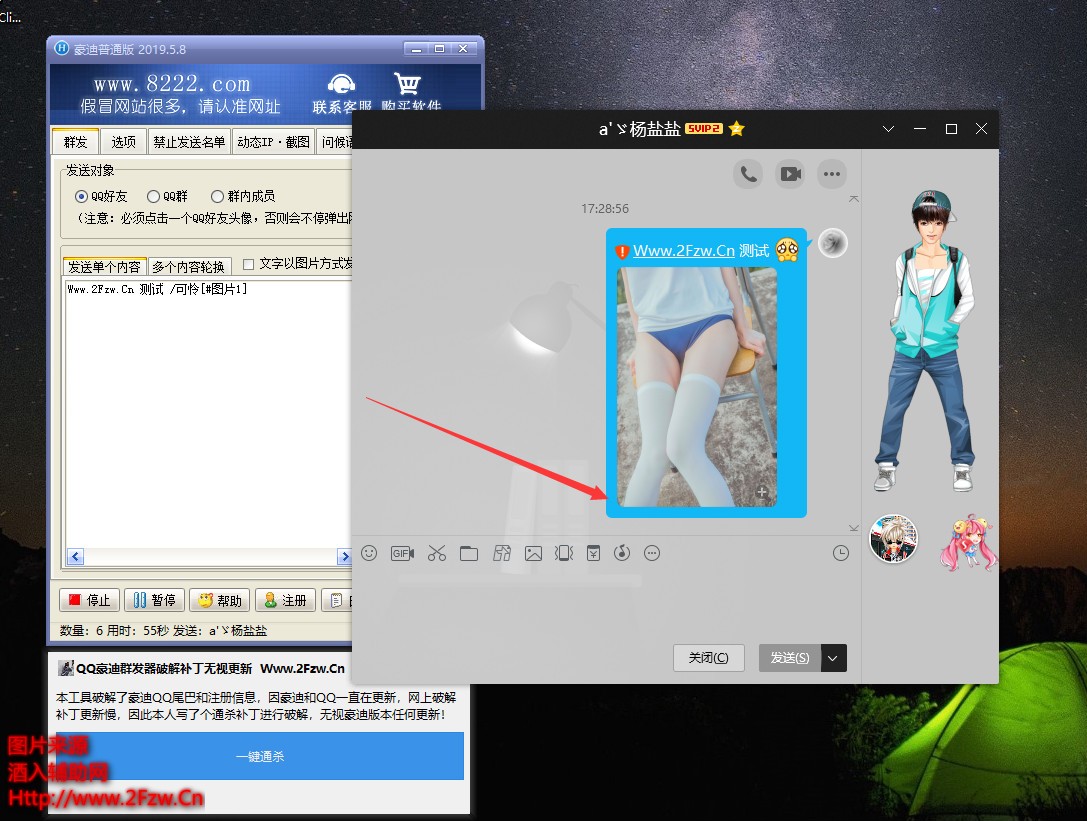The image size is (1087, 821).
Task: Select the 群内成员 radio button
Action: (217, 196)
